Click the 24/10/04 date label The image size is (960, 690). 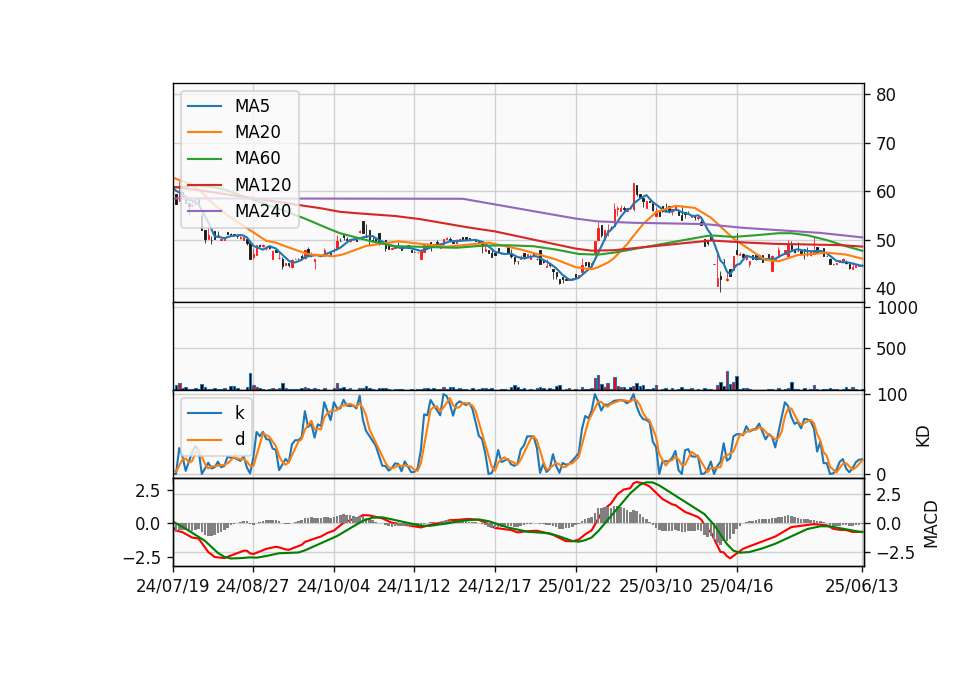coord(334,586)
